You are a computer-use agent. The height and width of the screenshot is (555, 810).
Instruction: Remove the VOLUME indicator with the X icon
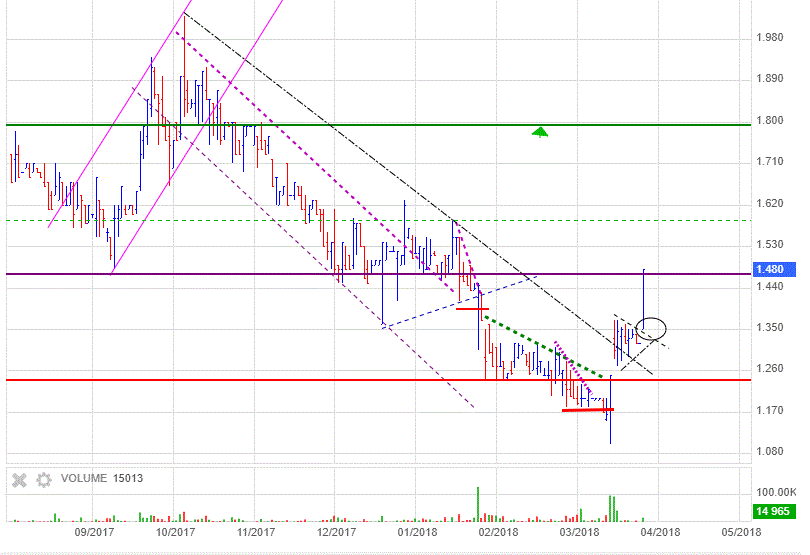coord(19,480)
